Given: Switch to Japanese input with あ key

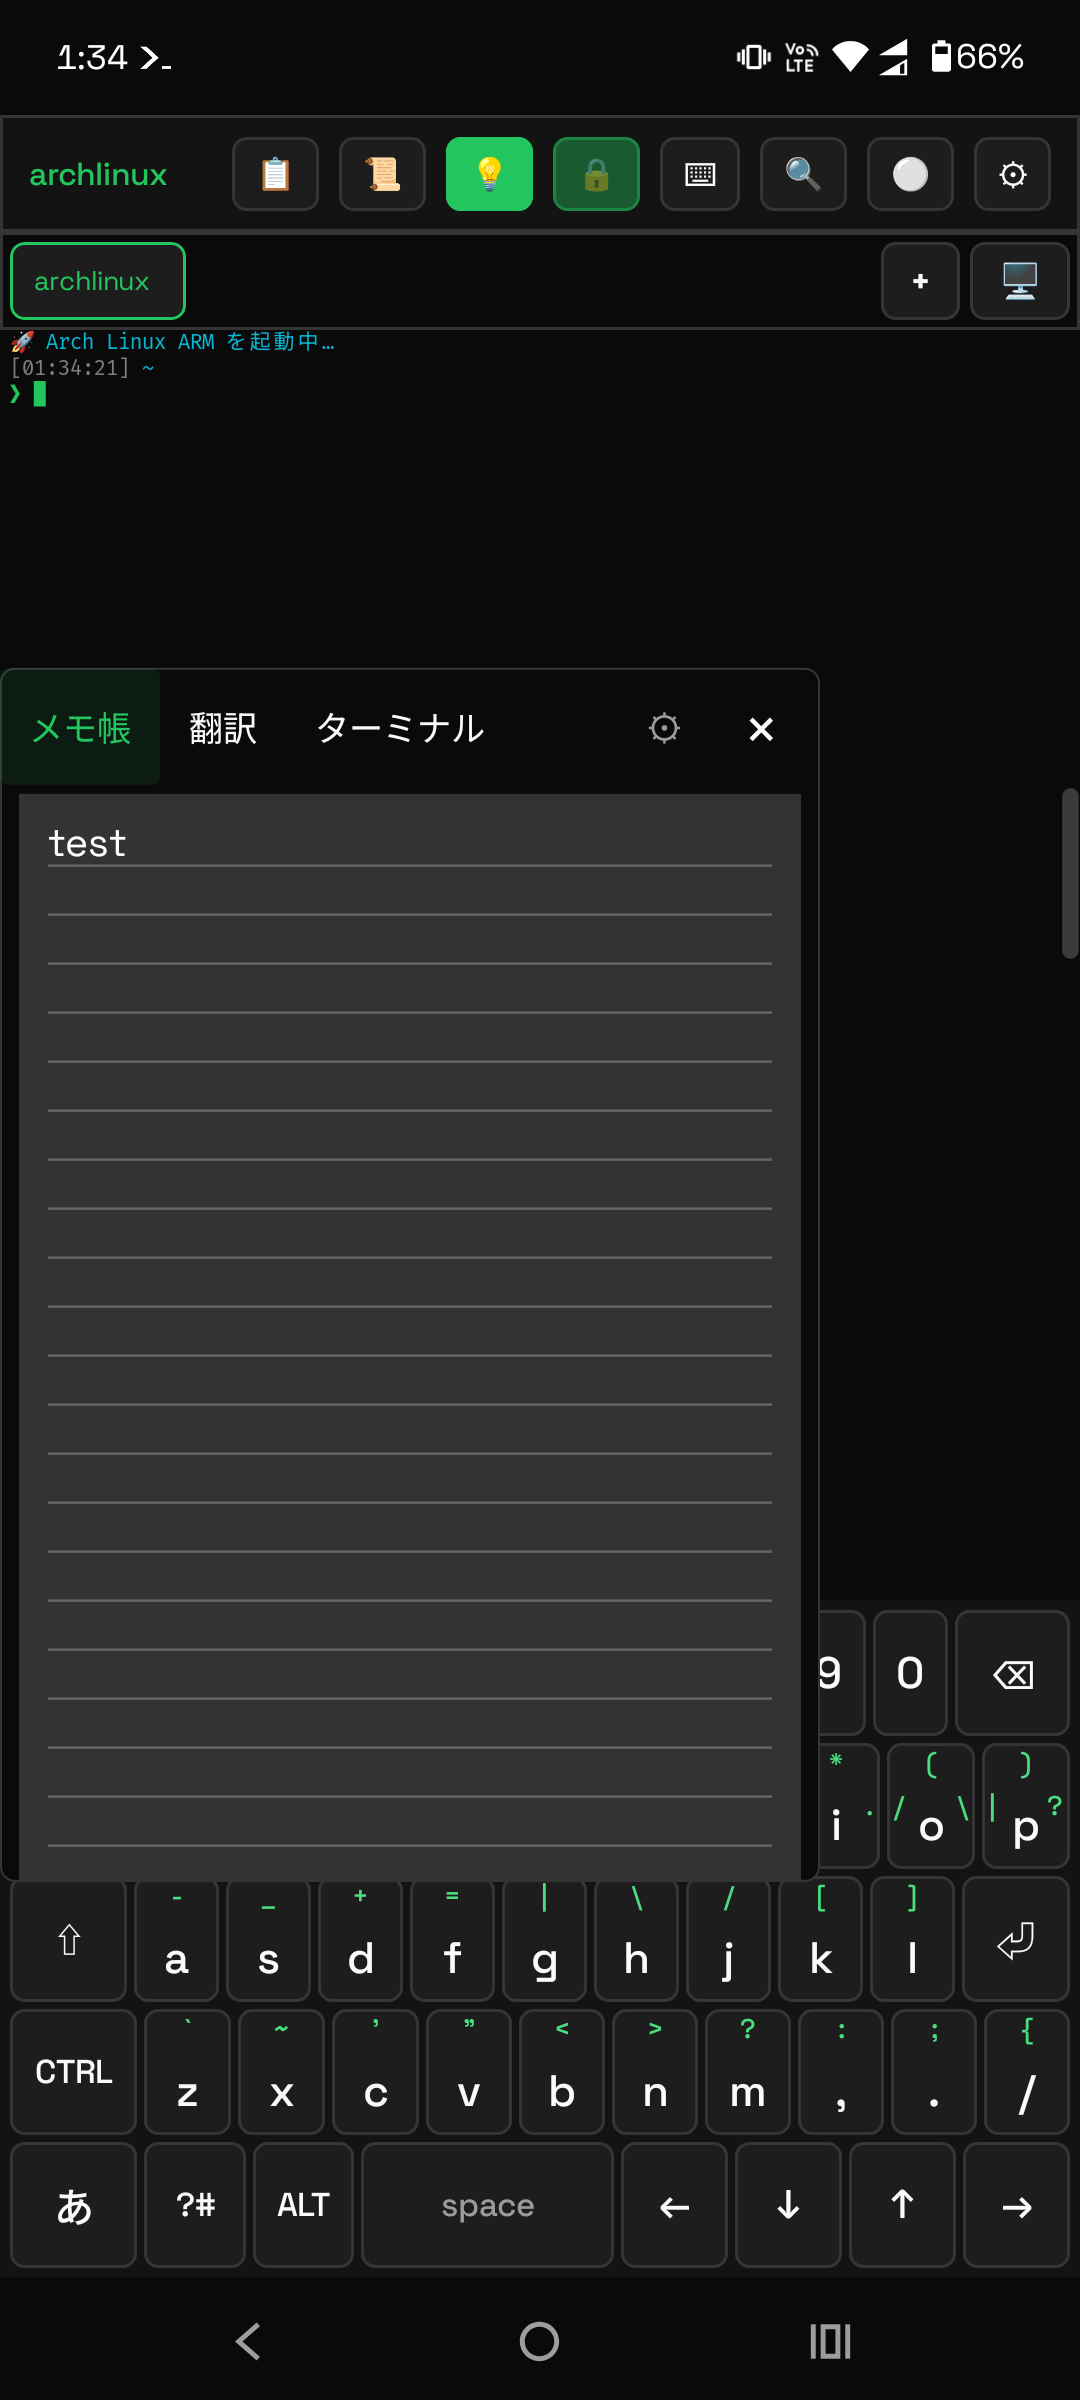Looking at the screenshot, I should tap(73, 2205).
